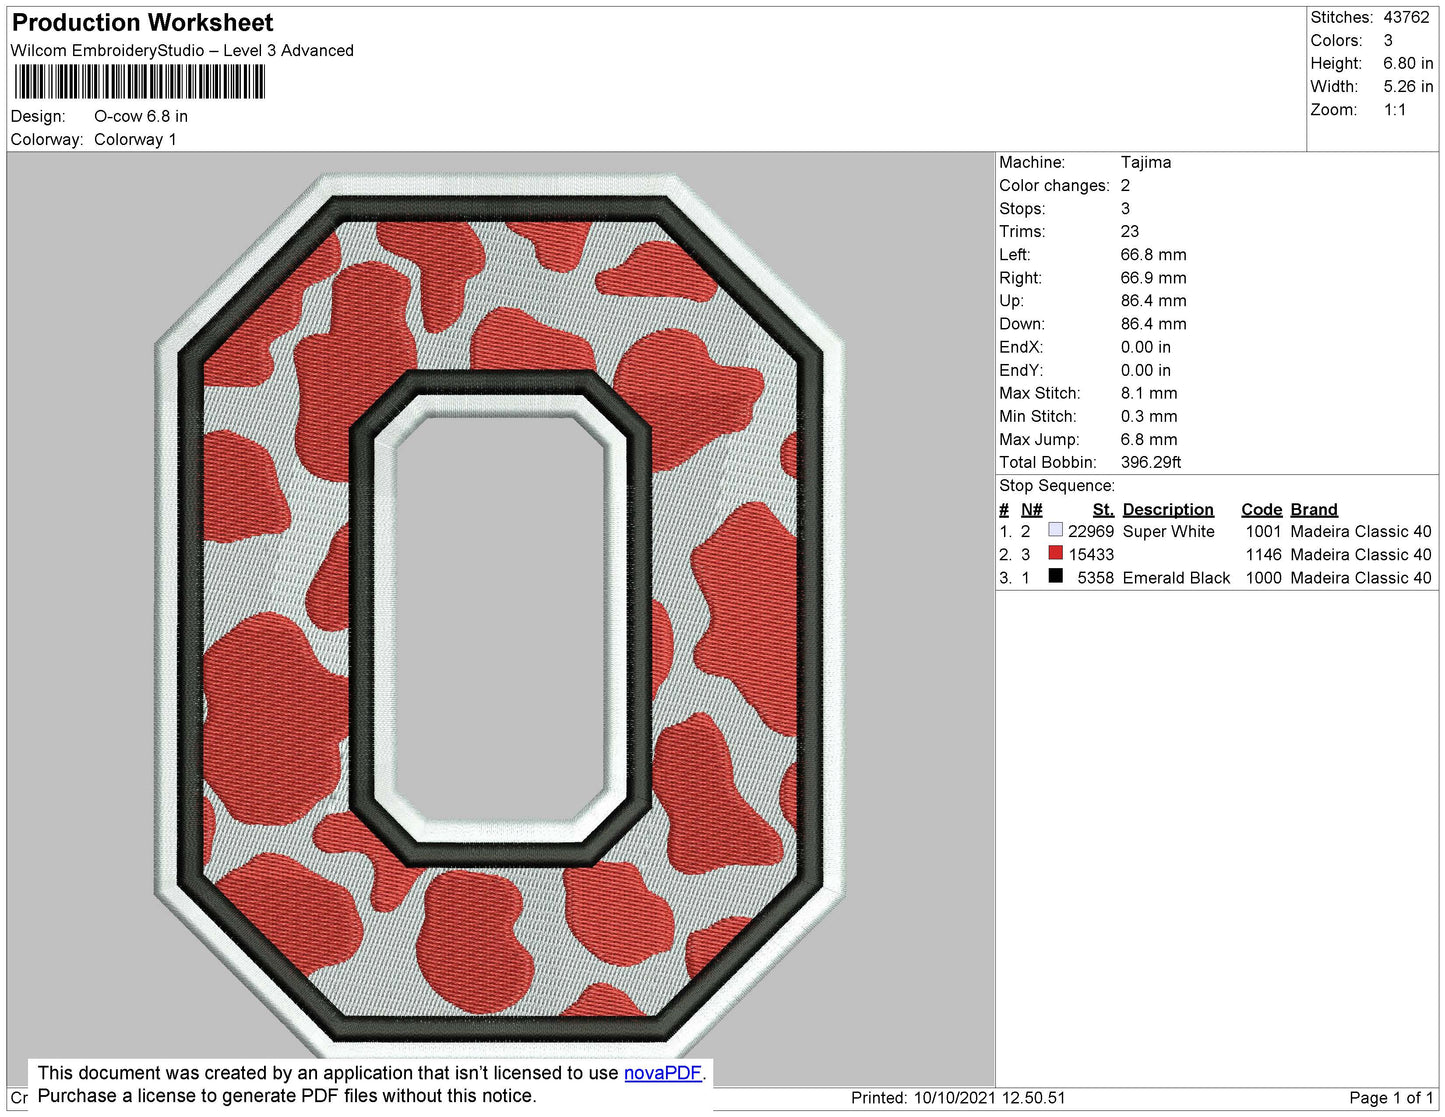Screen dimensions: 1445x1117
Task: Click the 'Brand' column header
Action: pyautogui.click(x=1314, y=509)
